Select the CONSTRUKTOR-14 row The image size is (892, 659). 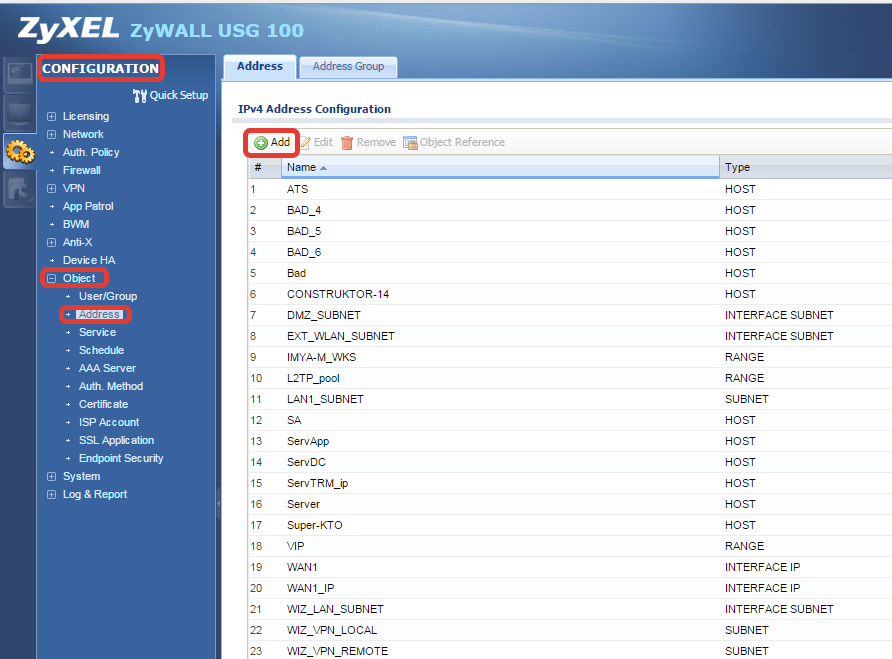[570, 294]
